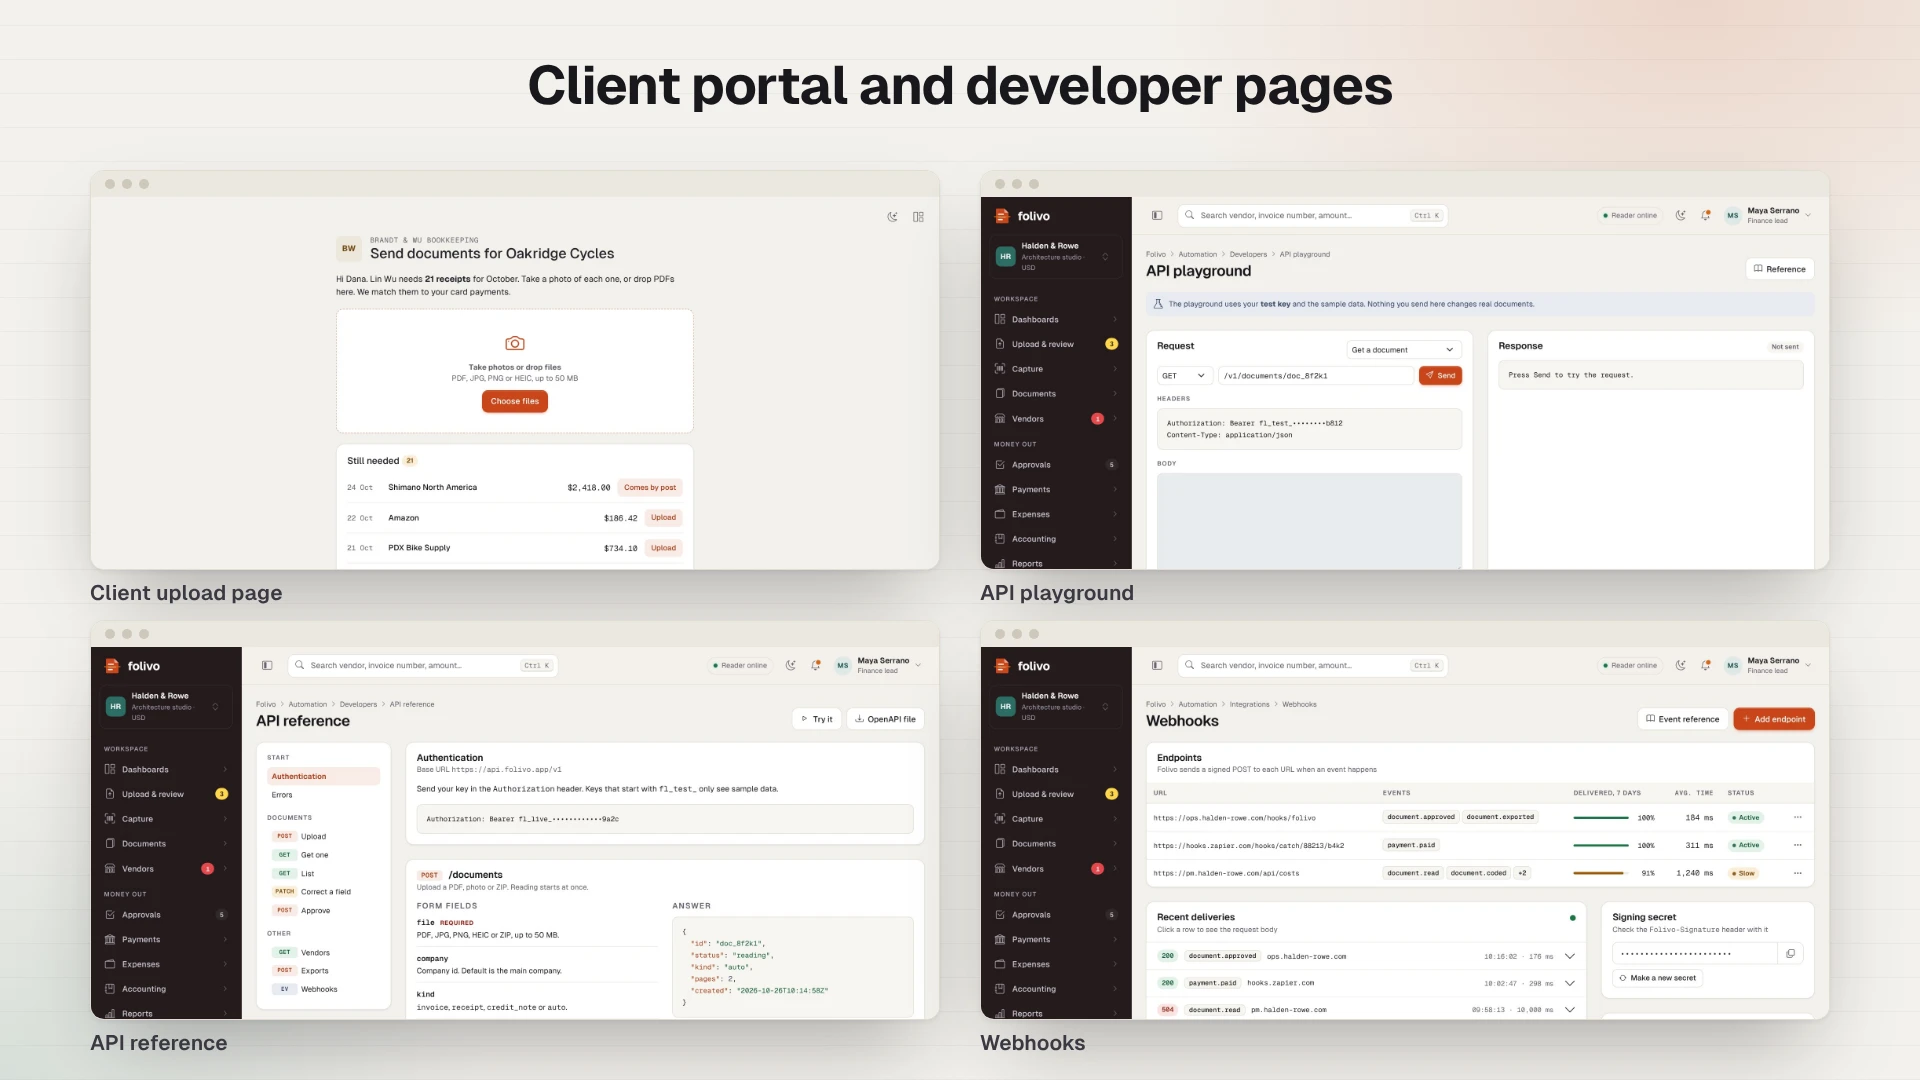Click the 100% delivery bar for the ops.halden-rowe.com endpoint
The image size is (1920, 1080).
1601,818
